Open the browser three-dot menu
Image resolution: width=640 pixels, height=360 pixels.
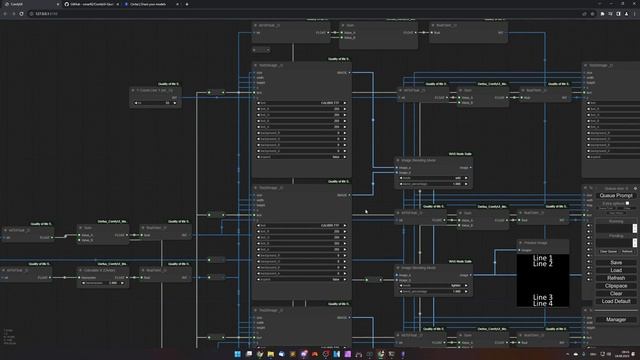click(x=635, y=13)
